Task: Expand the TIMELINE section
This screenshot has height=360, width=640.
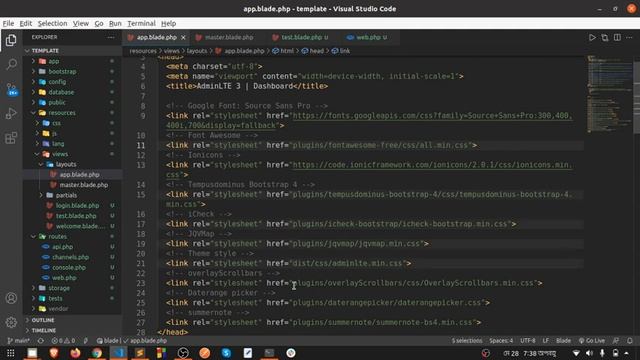Action: (x=72, y=330)
